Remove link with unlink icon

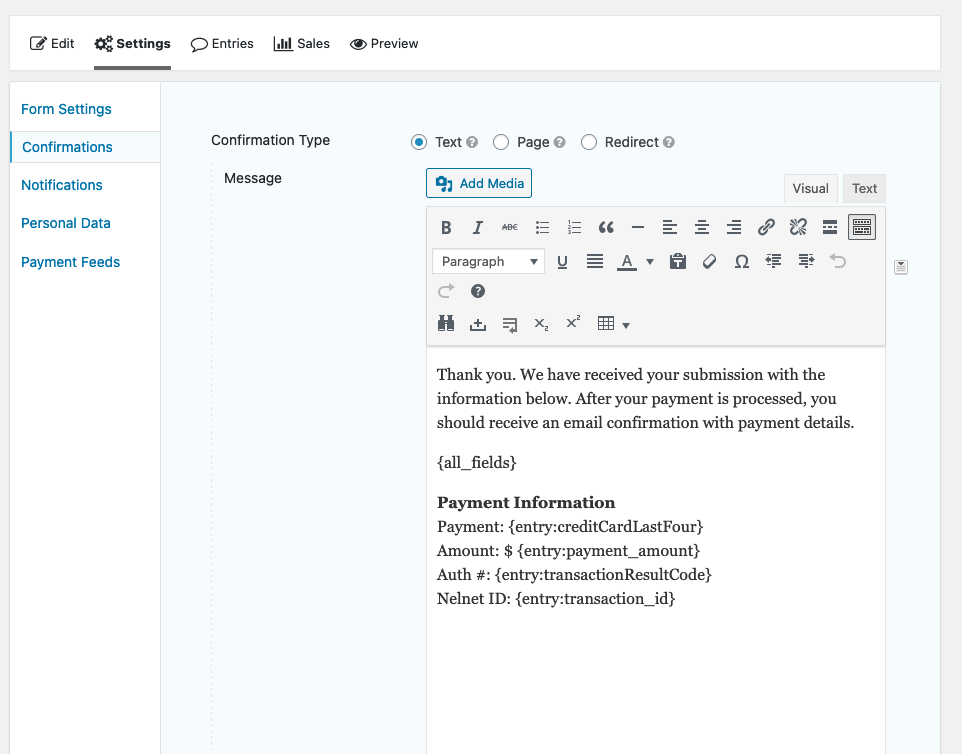tap(798, 228)
